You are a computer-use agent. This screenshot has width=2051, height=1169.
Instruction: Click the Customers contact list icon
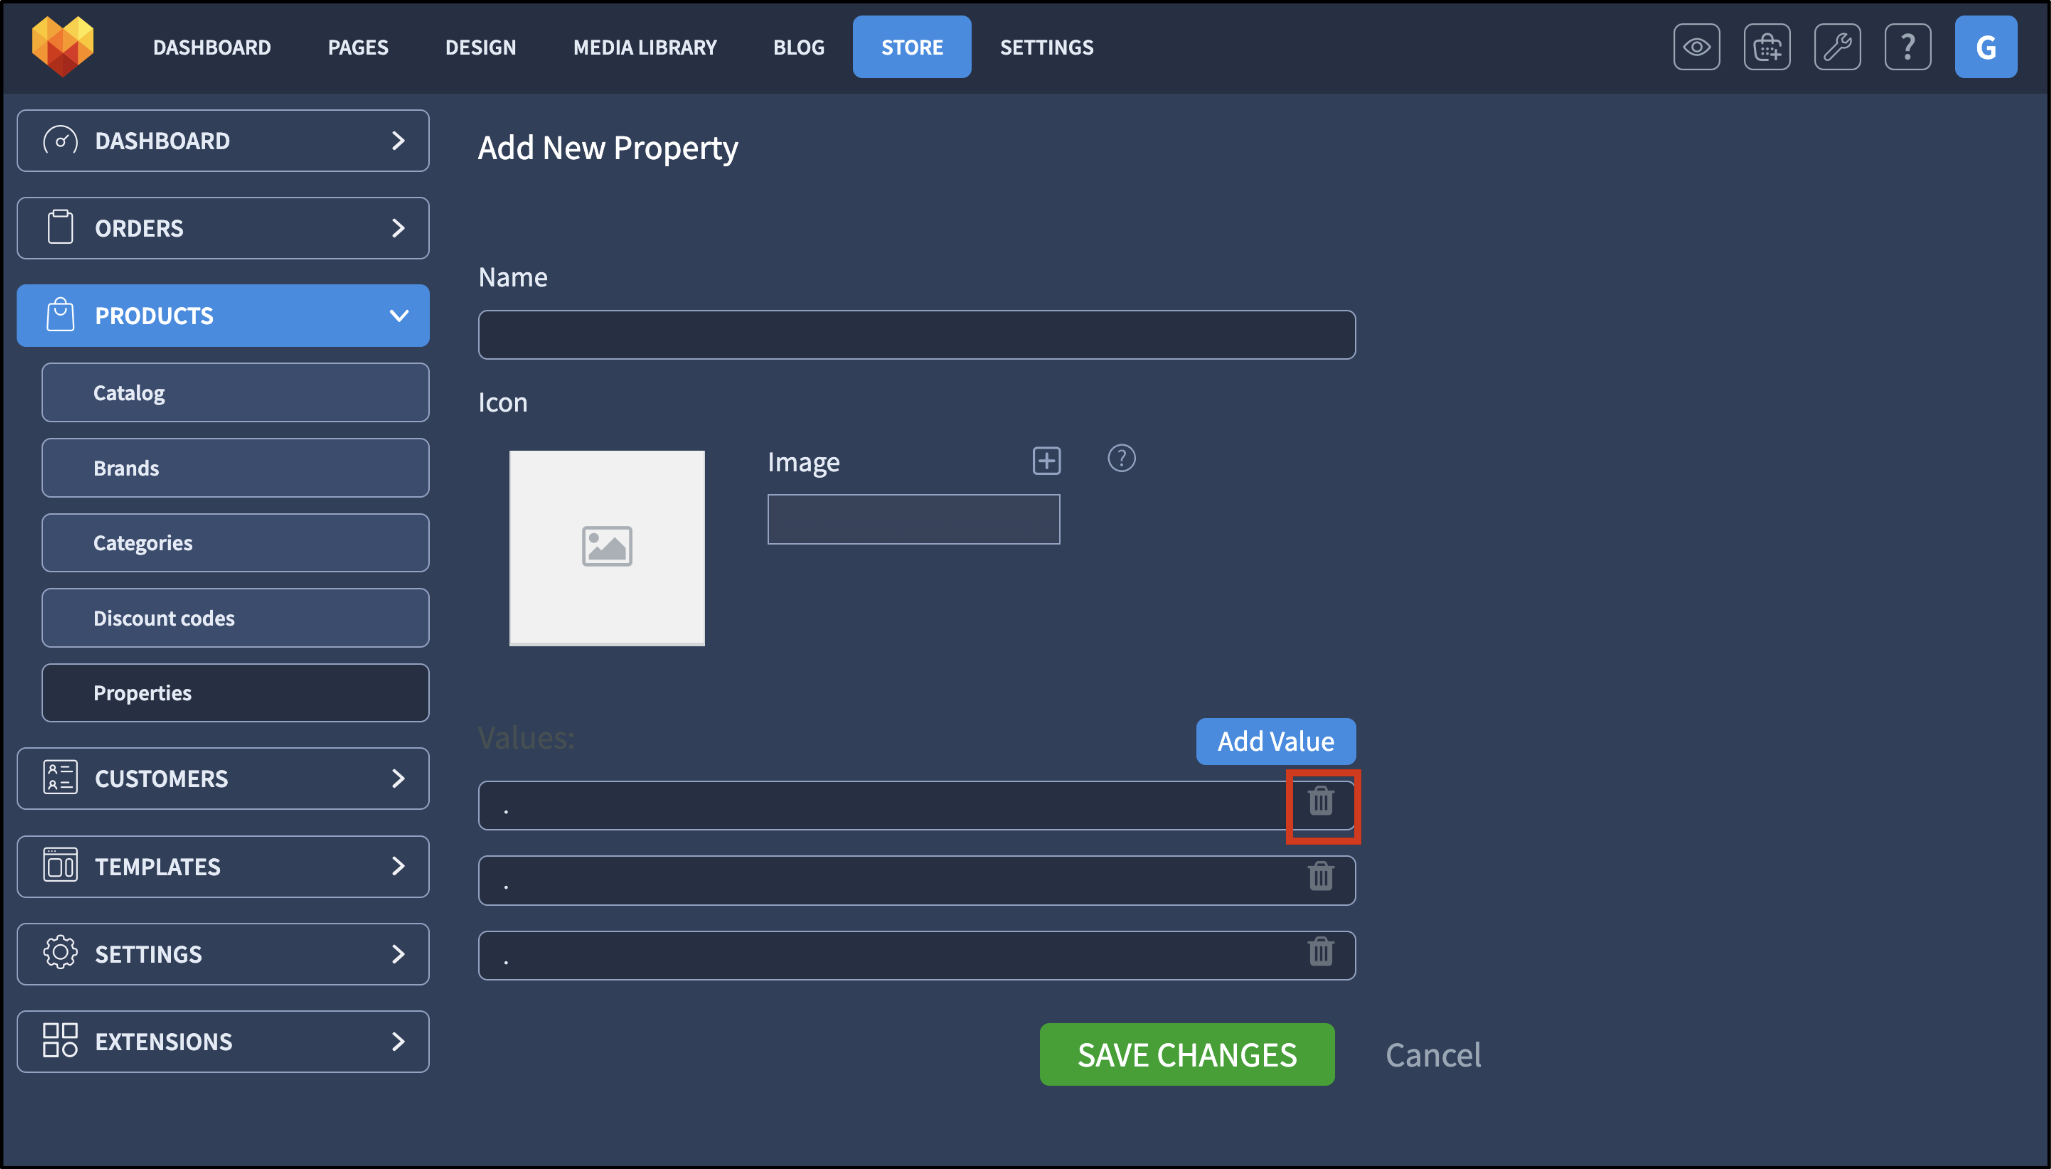(x=60, y=778)
